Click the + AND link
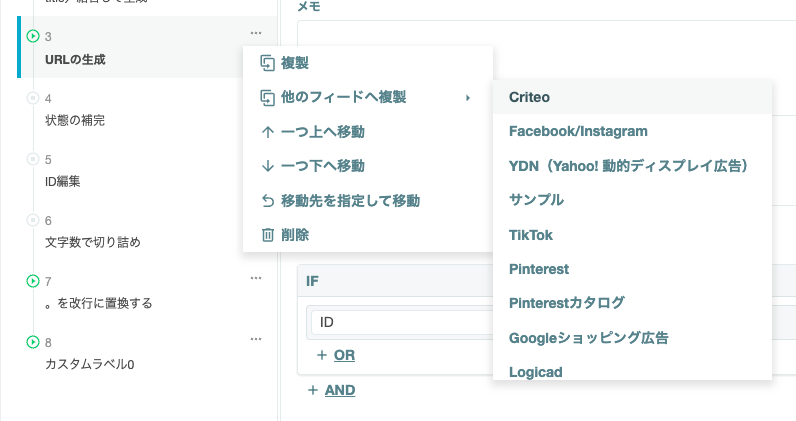Screen dimensions: 796x421 (331, 390)
